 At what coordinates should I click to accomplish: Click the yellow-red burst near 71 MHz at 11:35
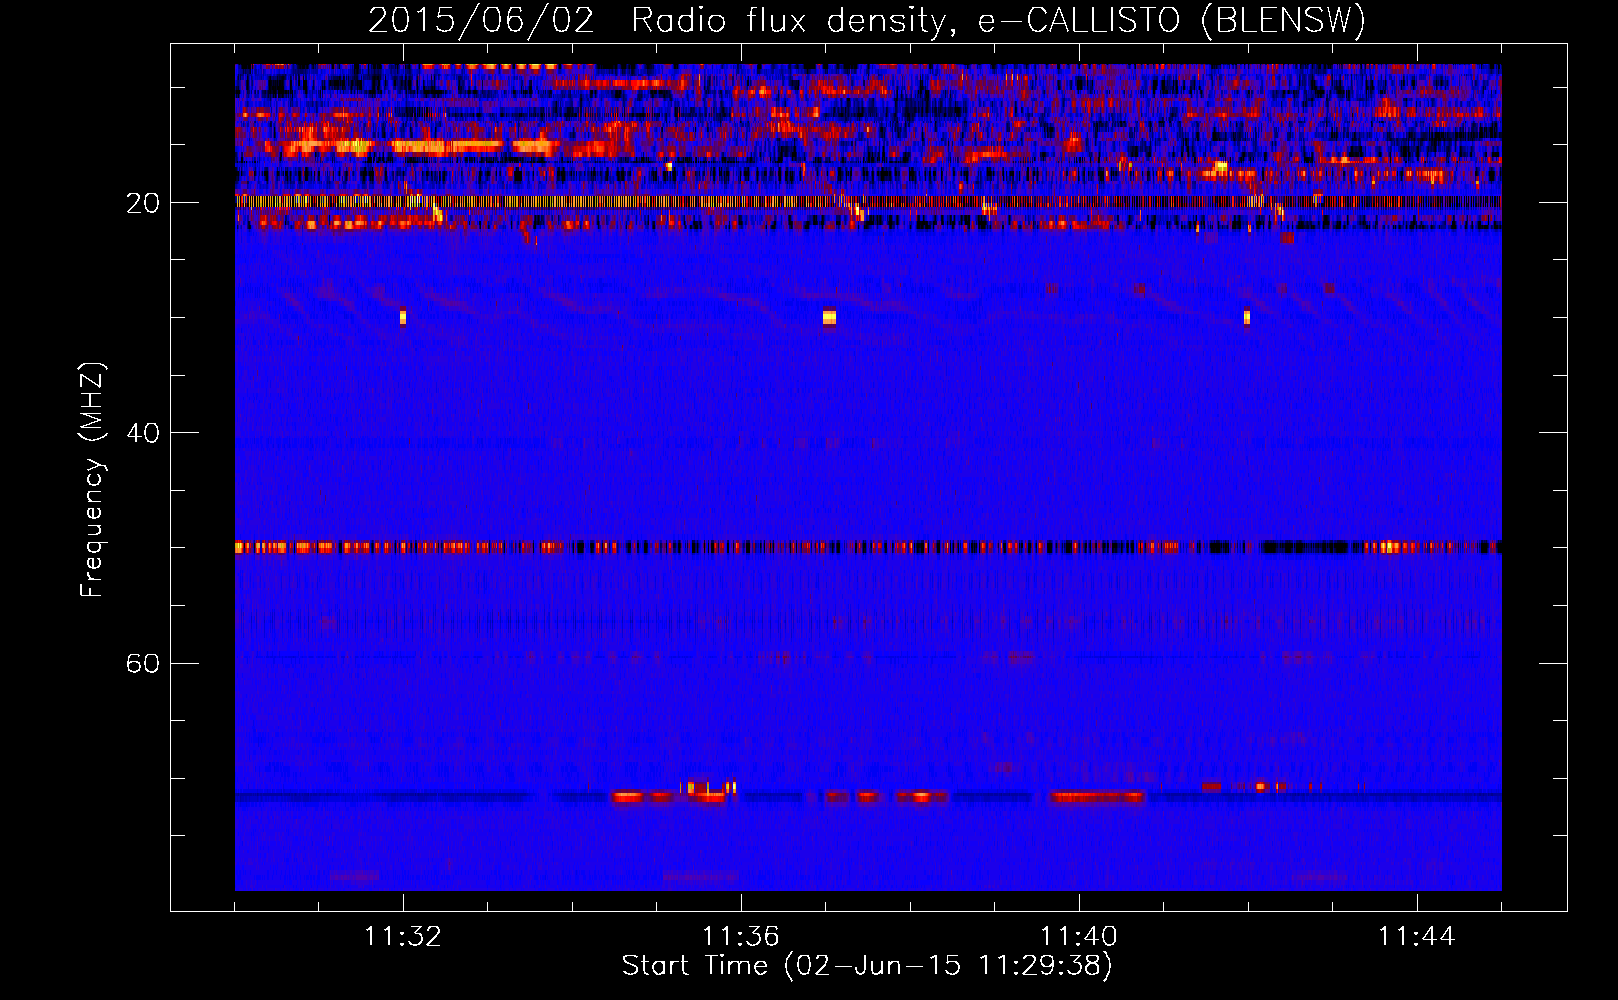pyautogui.click(x=708, y=788)
